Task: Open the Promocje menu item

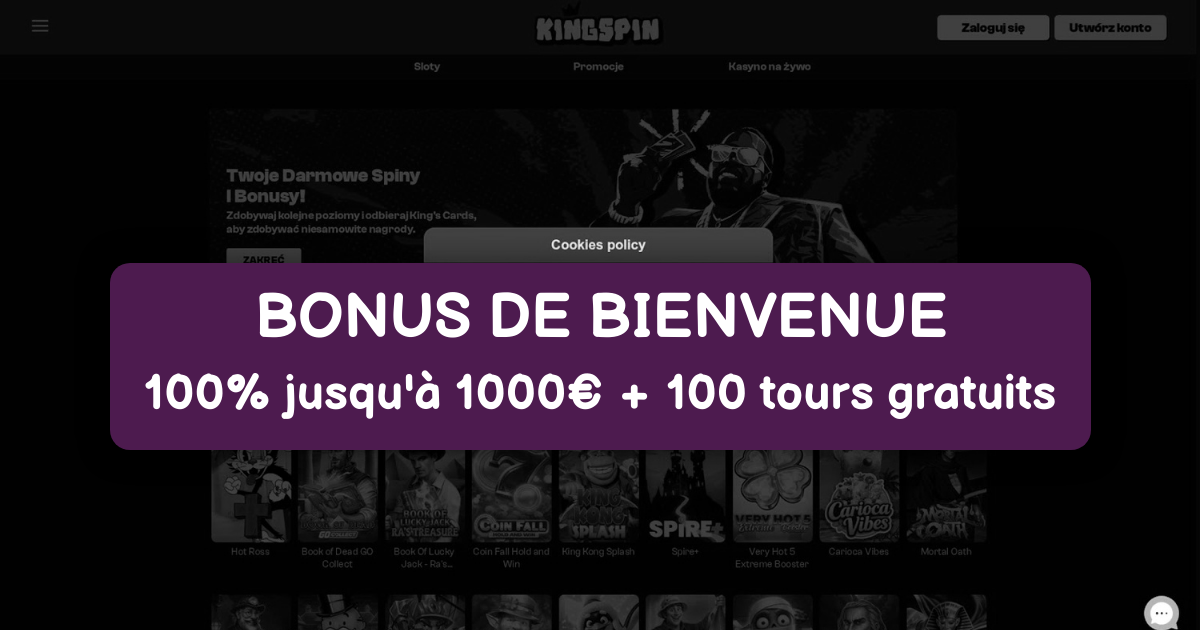Action: click(x=598, y=67)
